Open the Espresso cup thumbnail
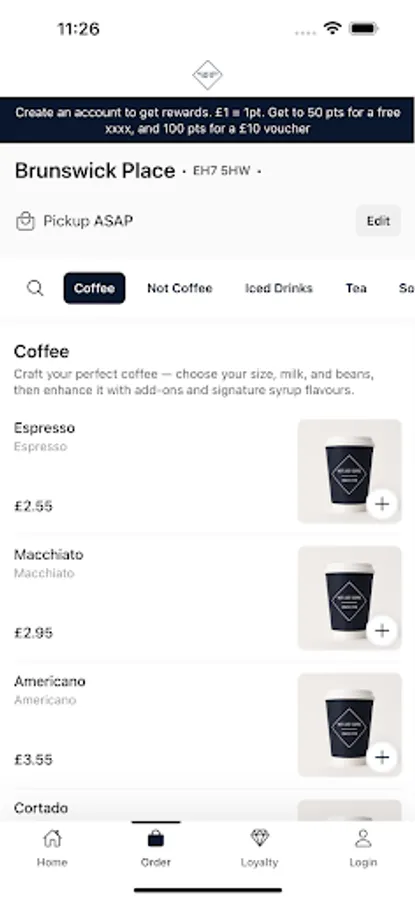 (350, 471)
